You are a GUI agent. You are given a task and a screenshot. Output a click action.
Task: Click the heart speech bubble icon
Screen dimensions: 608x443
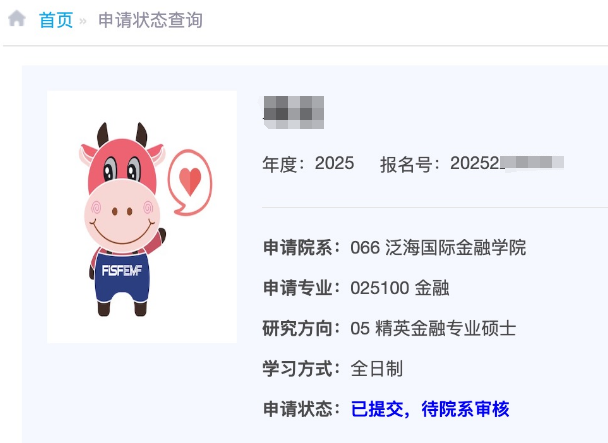190,182
